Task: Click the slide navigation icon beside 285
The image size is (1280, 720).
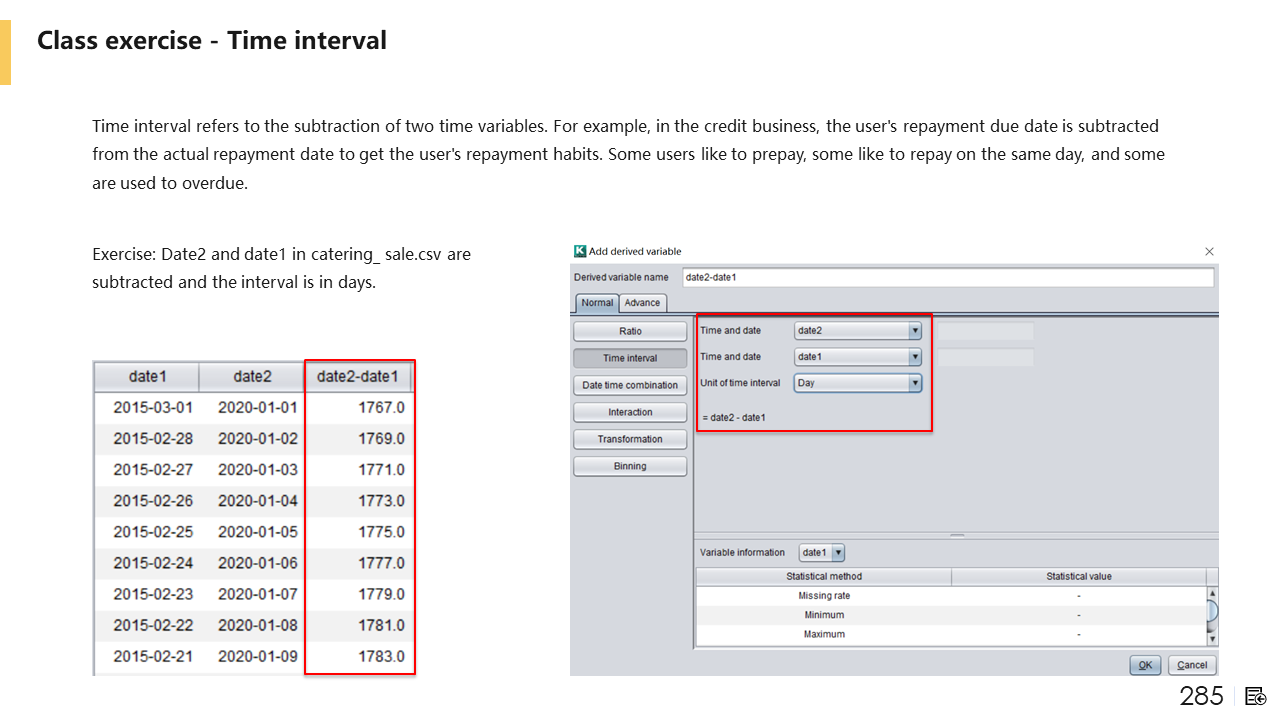Action: pyautogui.click(x=1256, y=696)
